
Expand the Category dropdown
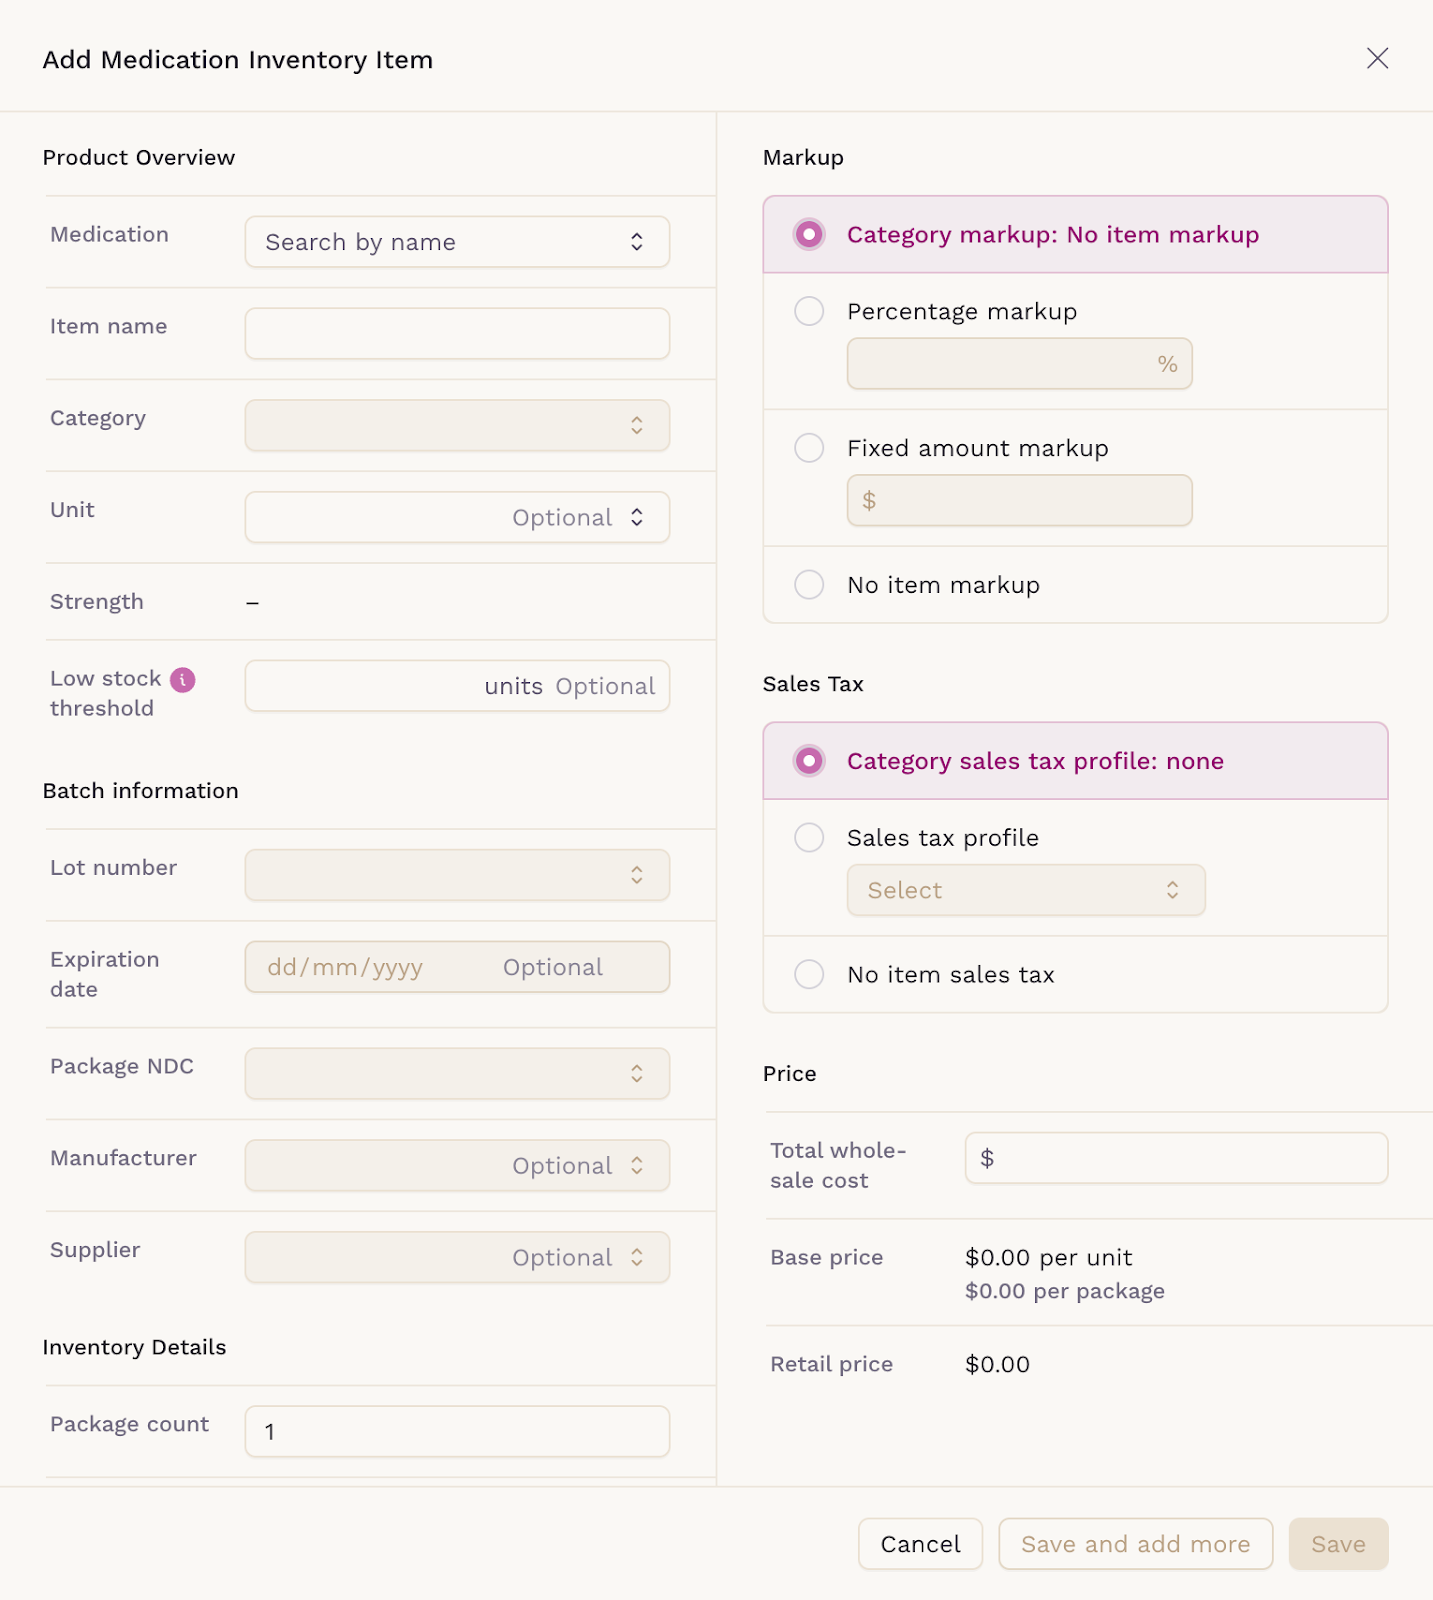(457, 426)
